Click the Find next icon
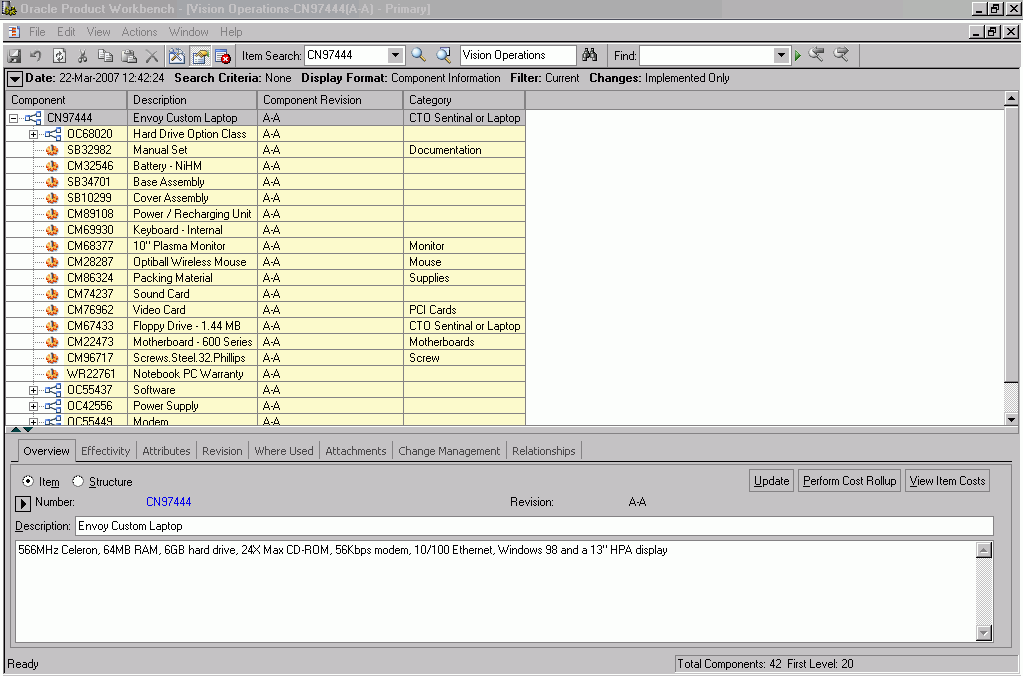This screenshot has height=676, width=1023. coord(842,55)
